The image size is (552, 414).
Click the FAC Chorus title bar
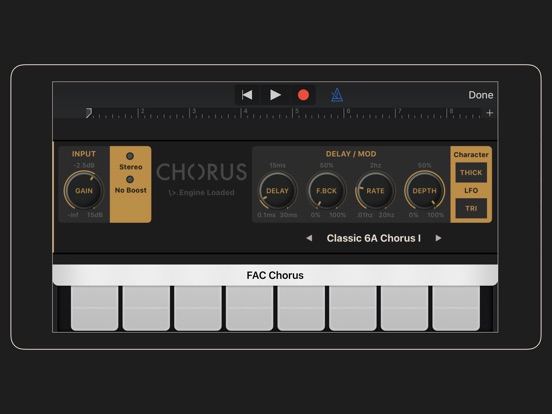tap(275, 275)
